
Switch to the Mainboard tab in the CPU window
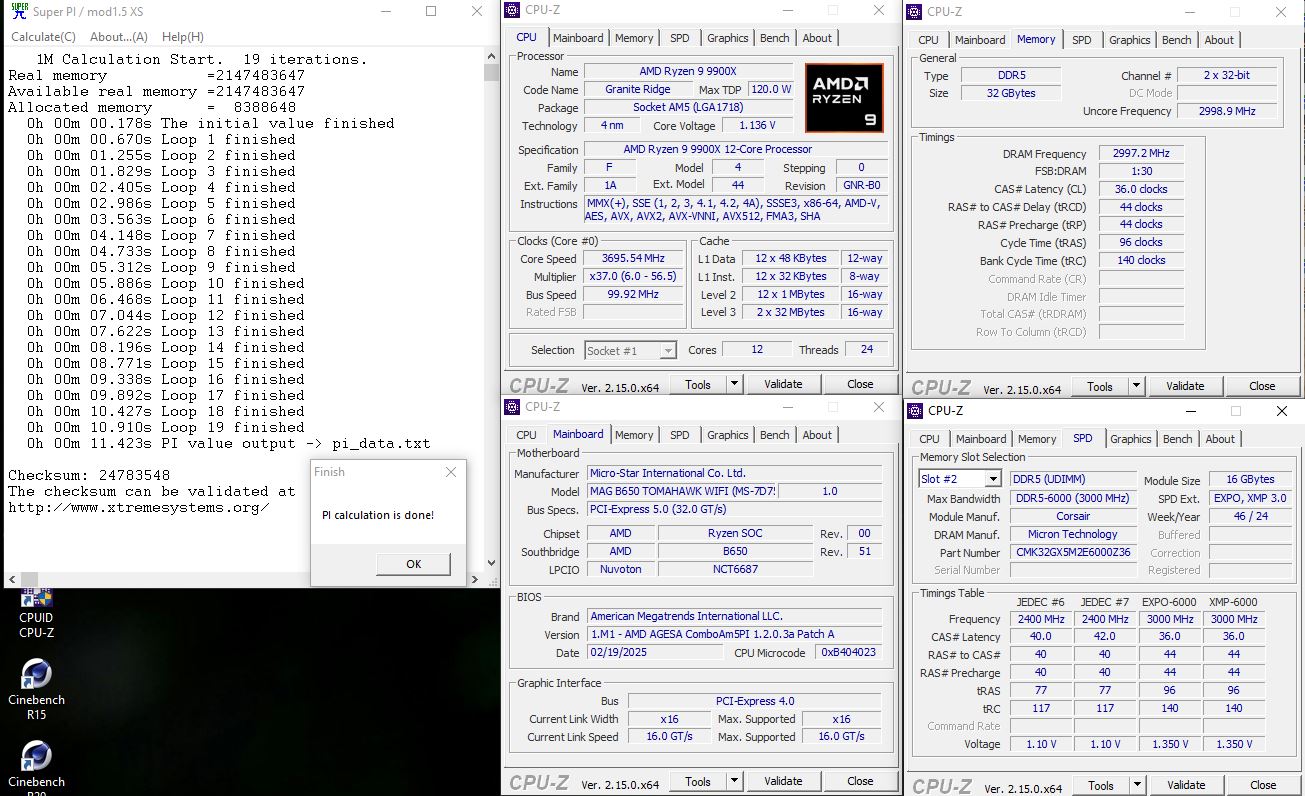[x=578, y=38]
